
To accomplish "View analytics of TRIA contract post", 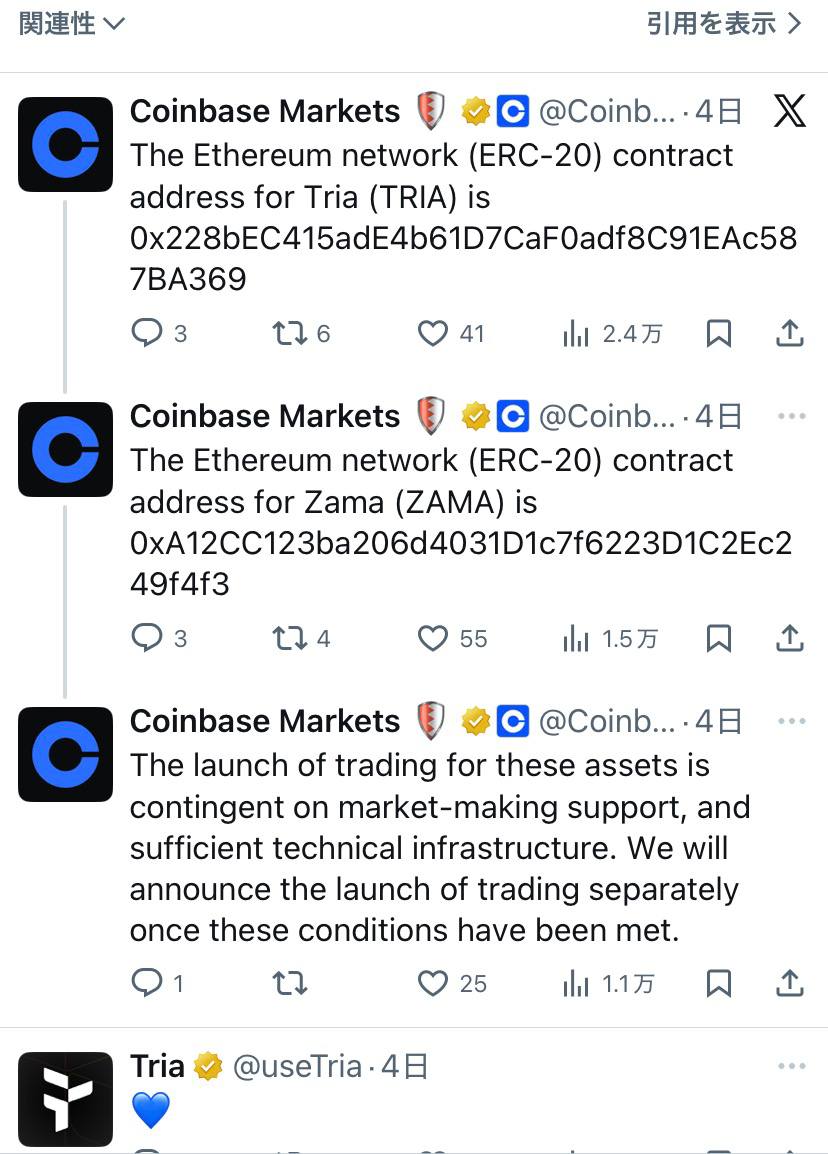I will pyautogui.click(x=576, y=333).
